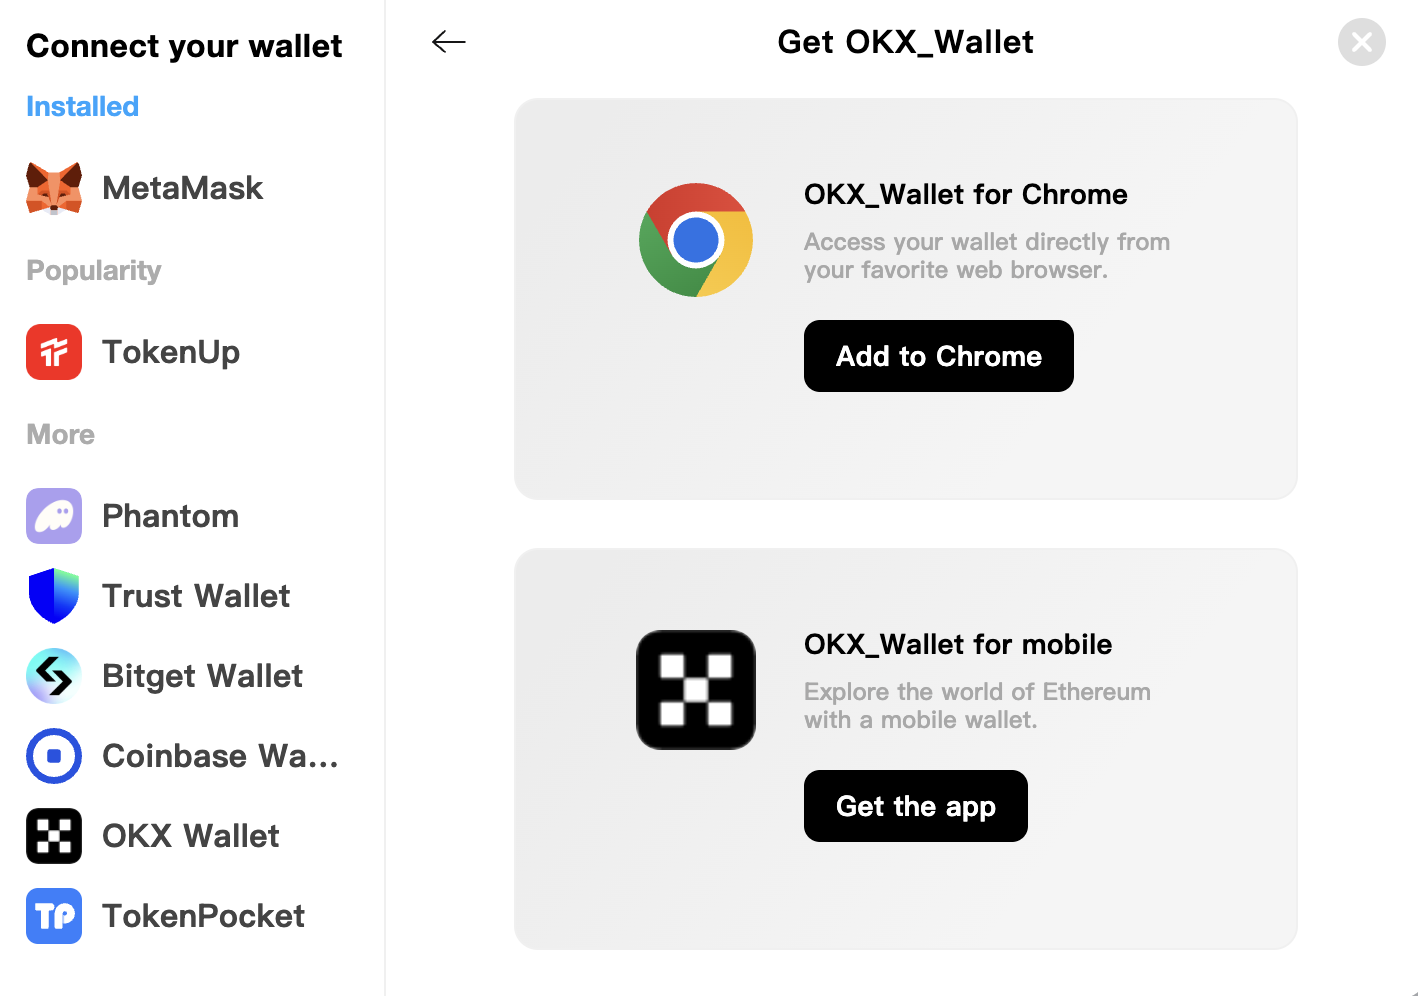Image resolution: width=1418 pixels, height=996 pixels.
Task: Click the Chrome browser logo
Action: pos(696,240)
